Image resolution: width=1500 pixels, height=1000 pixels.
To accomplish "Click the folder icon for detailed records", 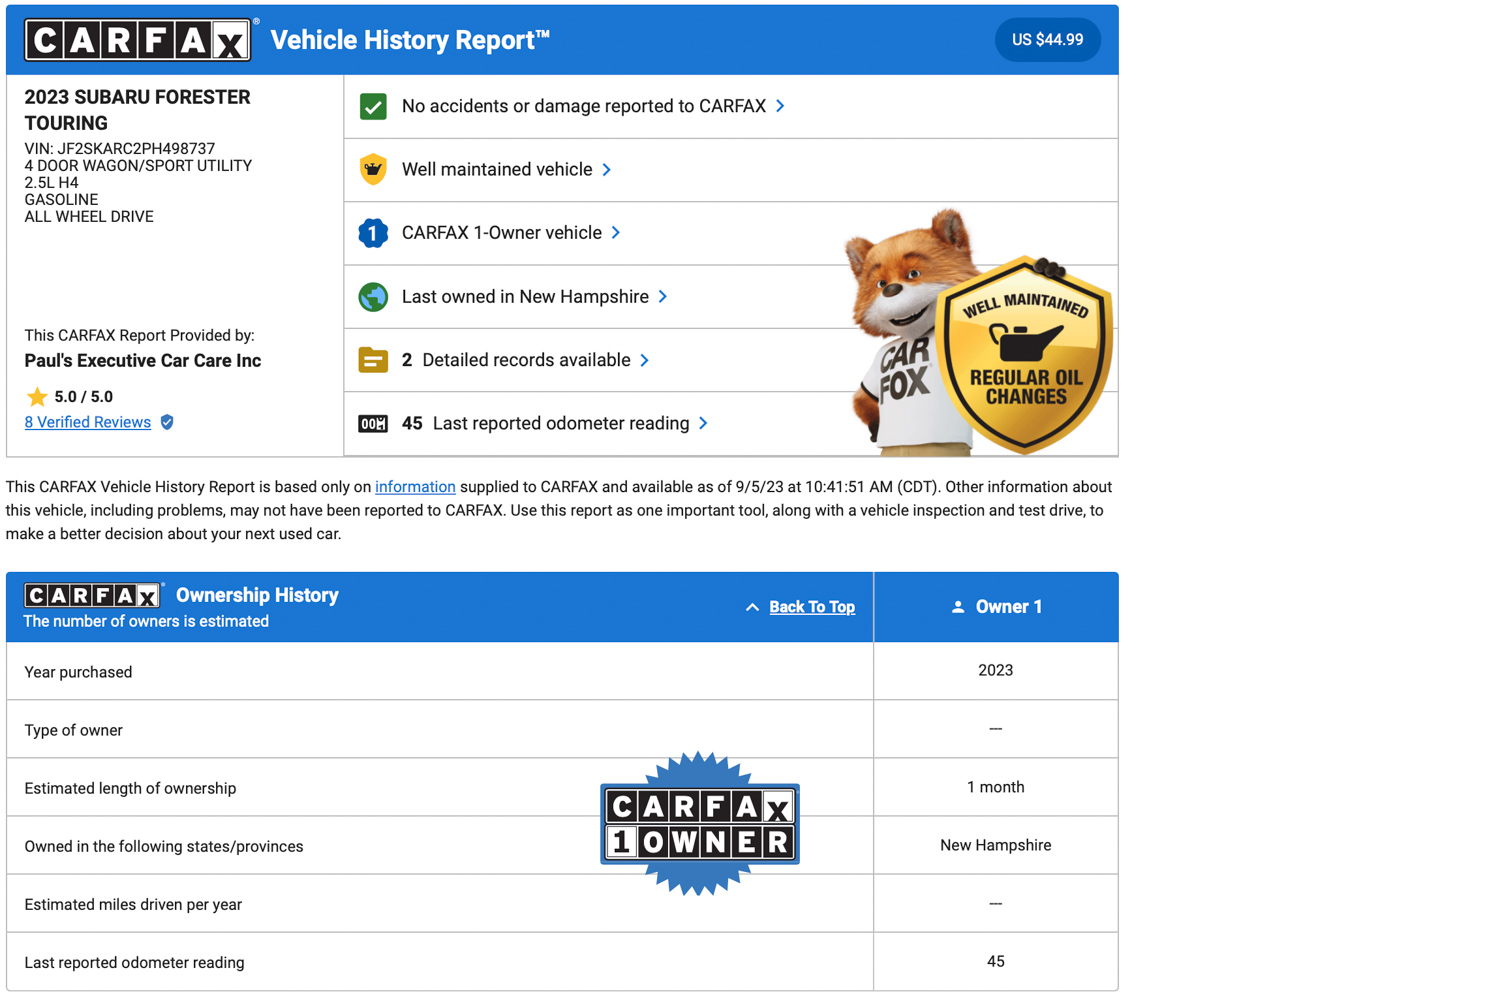I will pyautogui.click(x=373, y=360).
